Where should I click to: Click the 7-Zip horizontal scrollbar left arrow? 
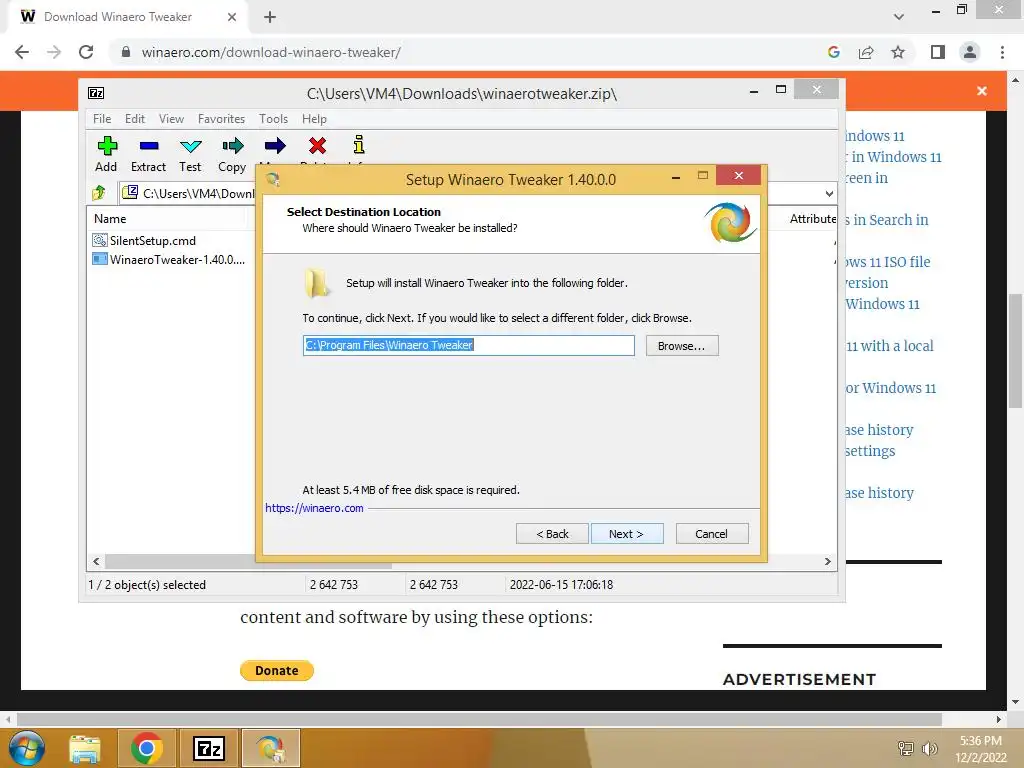pyautogui.click(x=97, y=562)
